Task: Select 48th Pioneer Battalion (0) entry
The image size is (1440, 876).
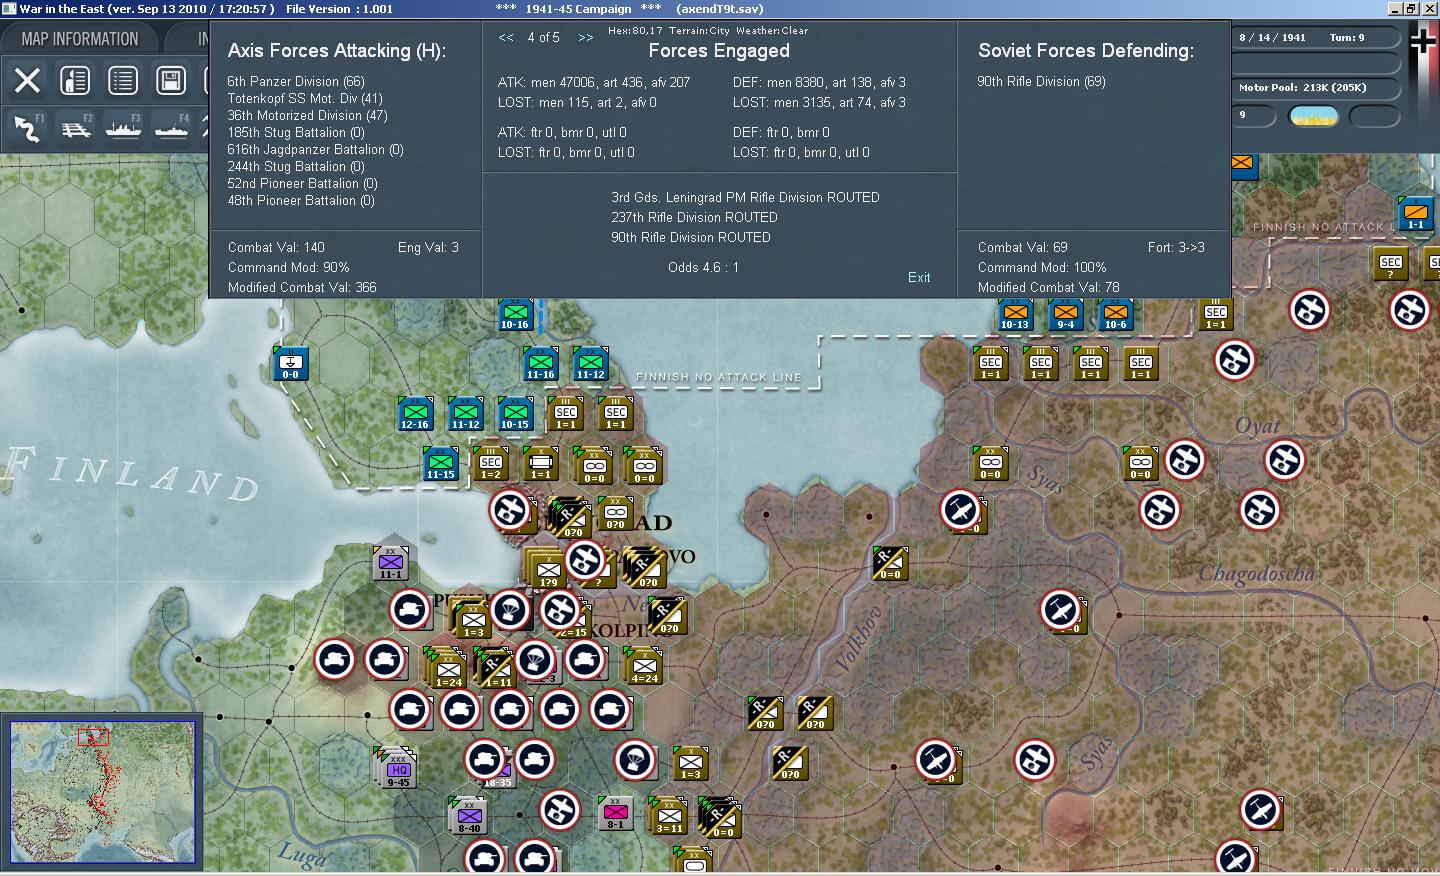Action: pyautogui.click(x=301, y=200)
